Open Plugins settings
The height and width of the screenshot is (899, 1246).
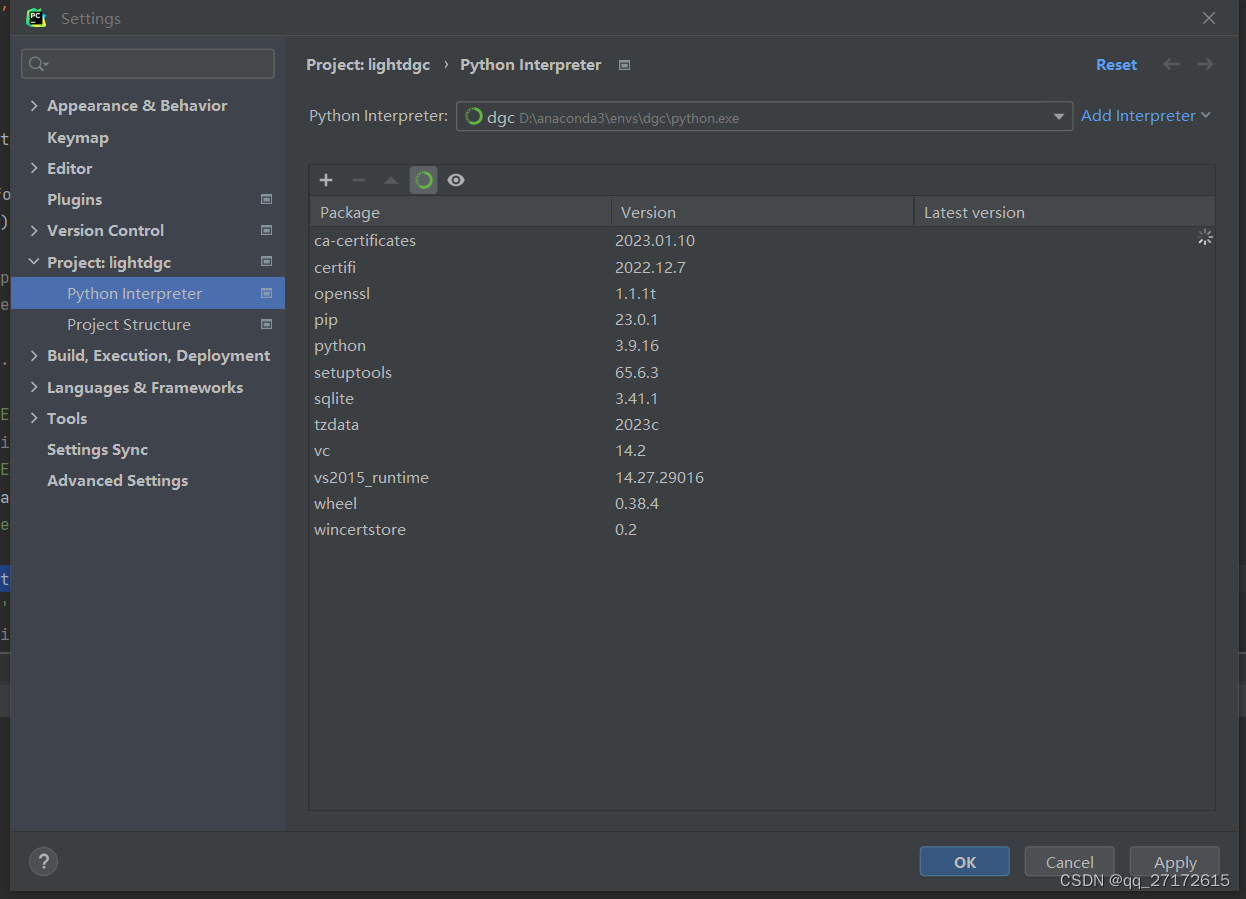(x=75, y=200)
